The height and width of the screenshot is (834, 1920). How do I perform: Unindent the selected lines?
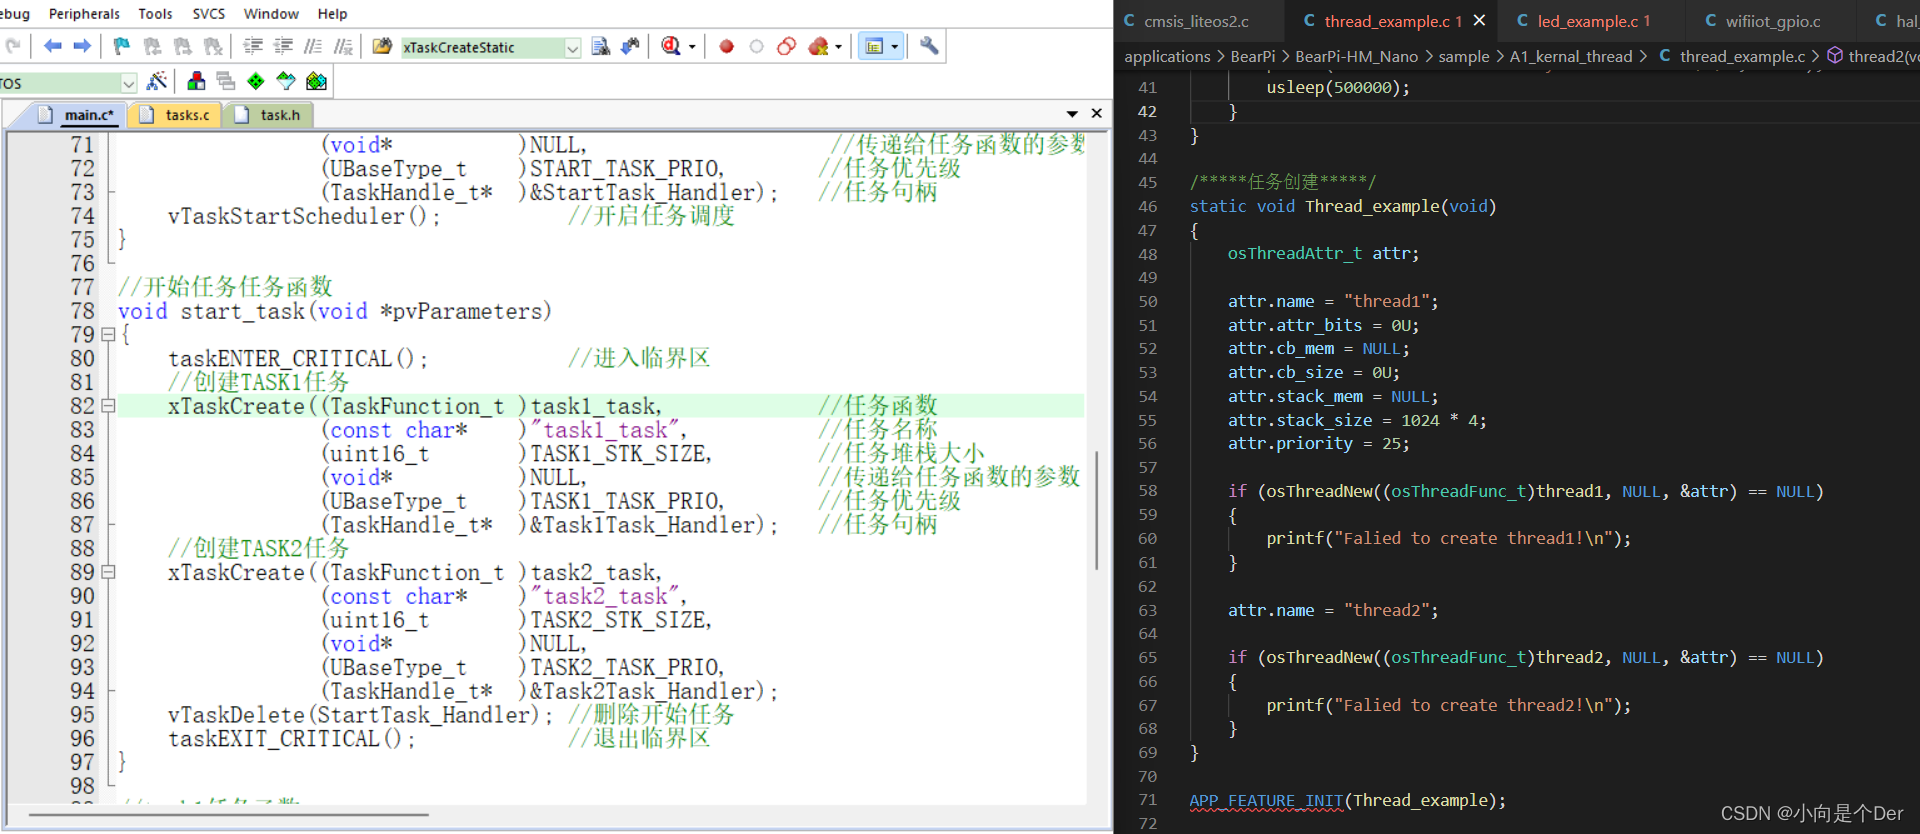[283, 46]
